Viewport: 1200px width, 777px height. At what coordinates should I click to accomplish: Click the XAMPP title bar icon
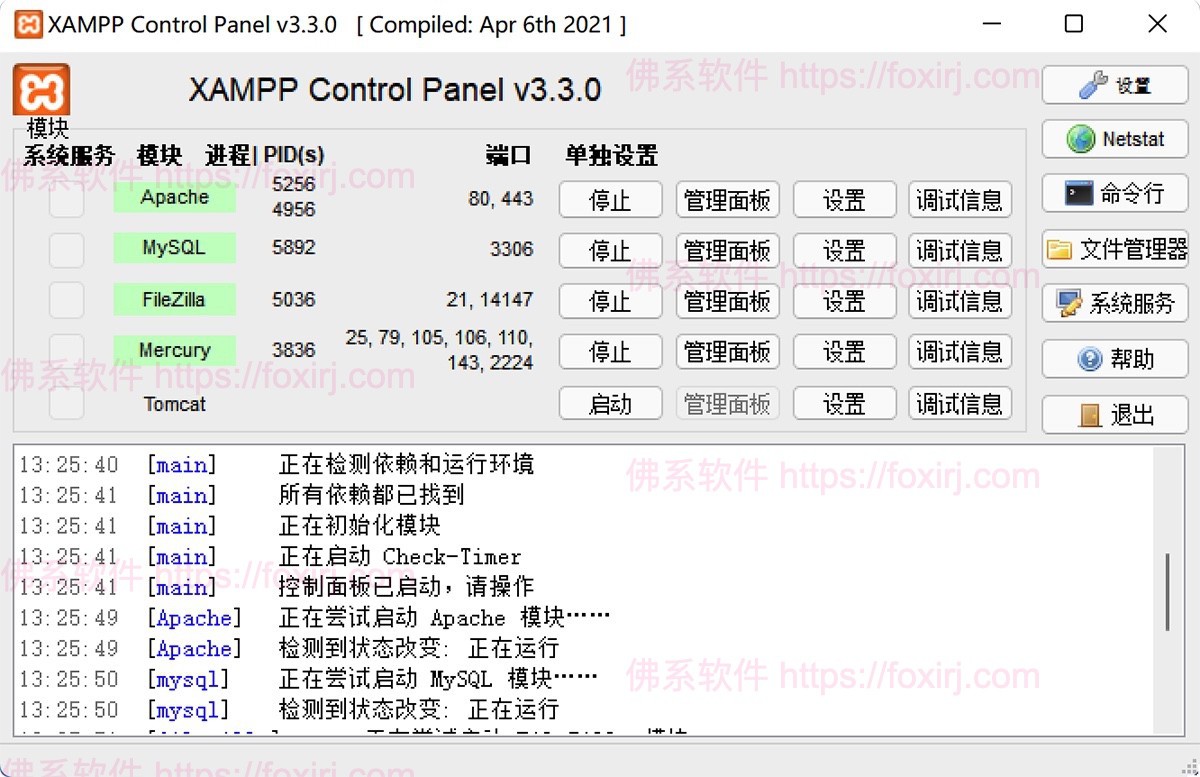[28, 25]
